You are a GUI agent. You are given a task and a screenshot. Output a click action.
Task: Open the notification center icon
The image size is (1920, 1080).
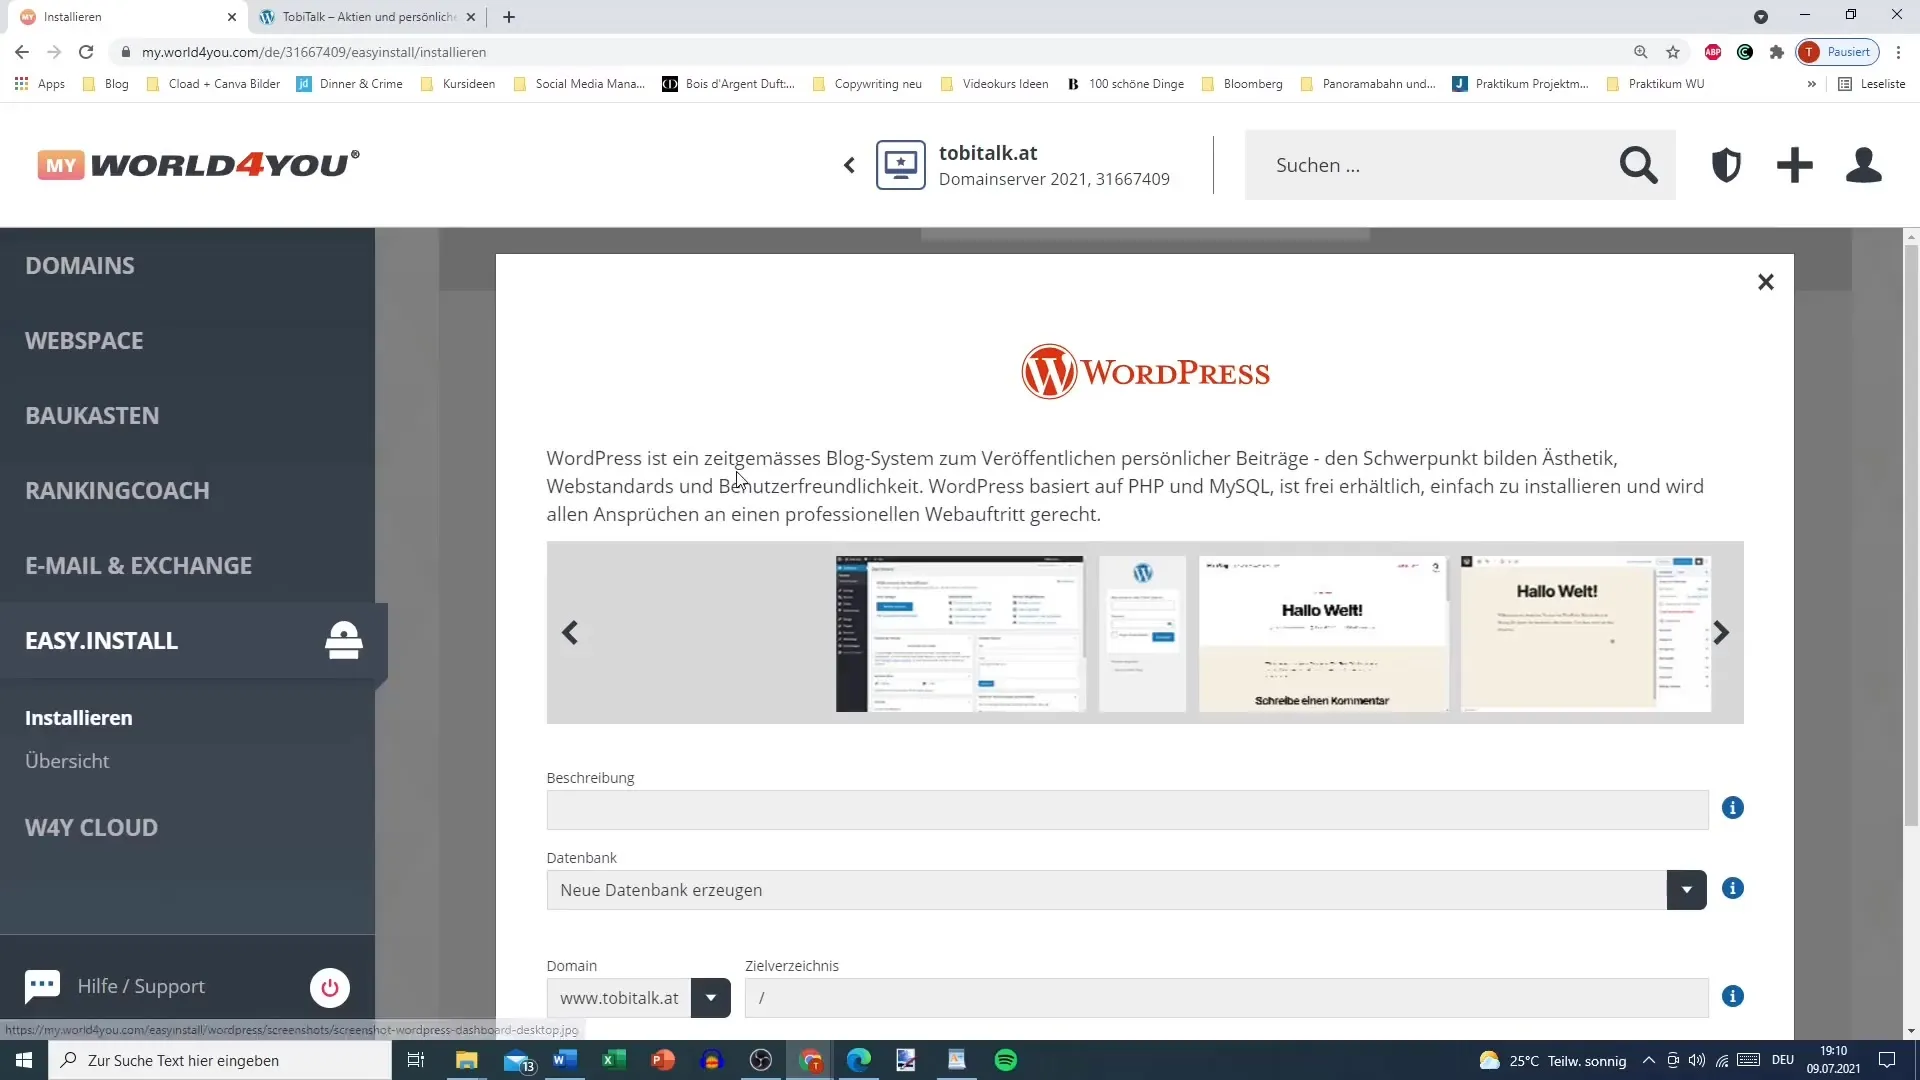click(1887, 1060)
